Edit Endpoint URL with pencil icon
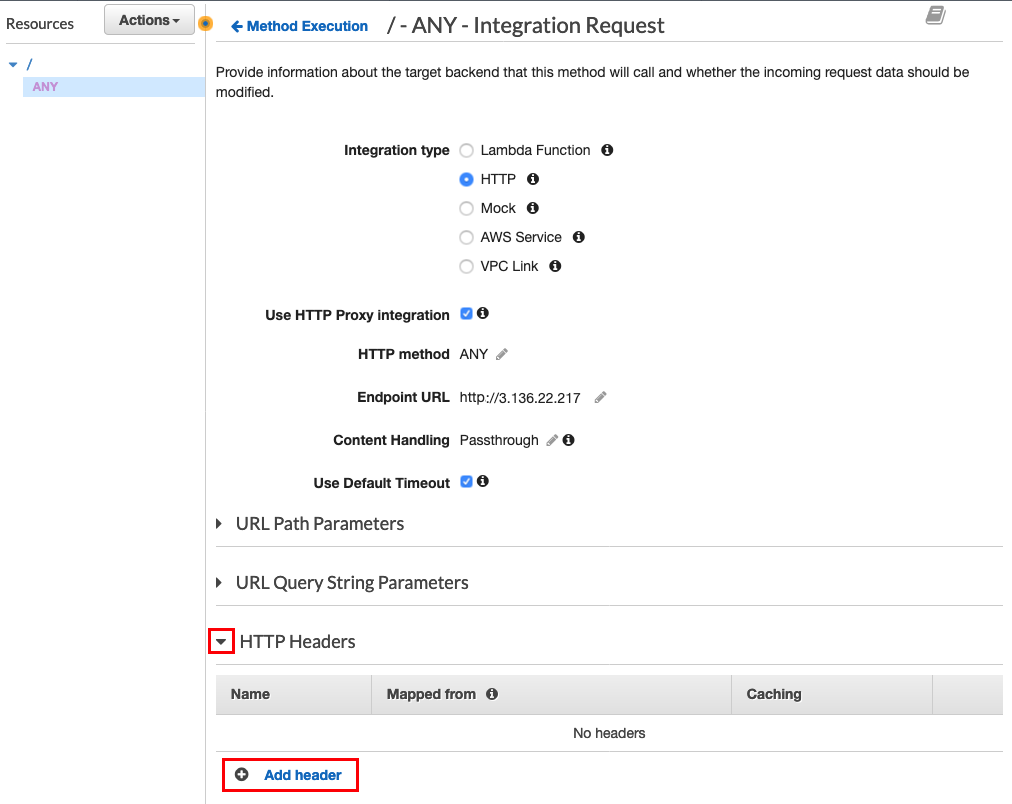This screenshot has height=804, width=1012. [x=600, y=397]
